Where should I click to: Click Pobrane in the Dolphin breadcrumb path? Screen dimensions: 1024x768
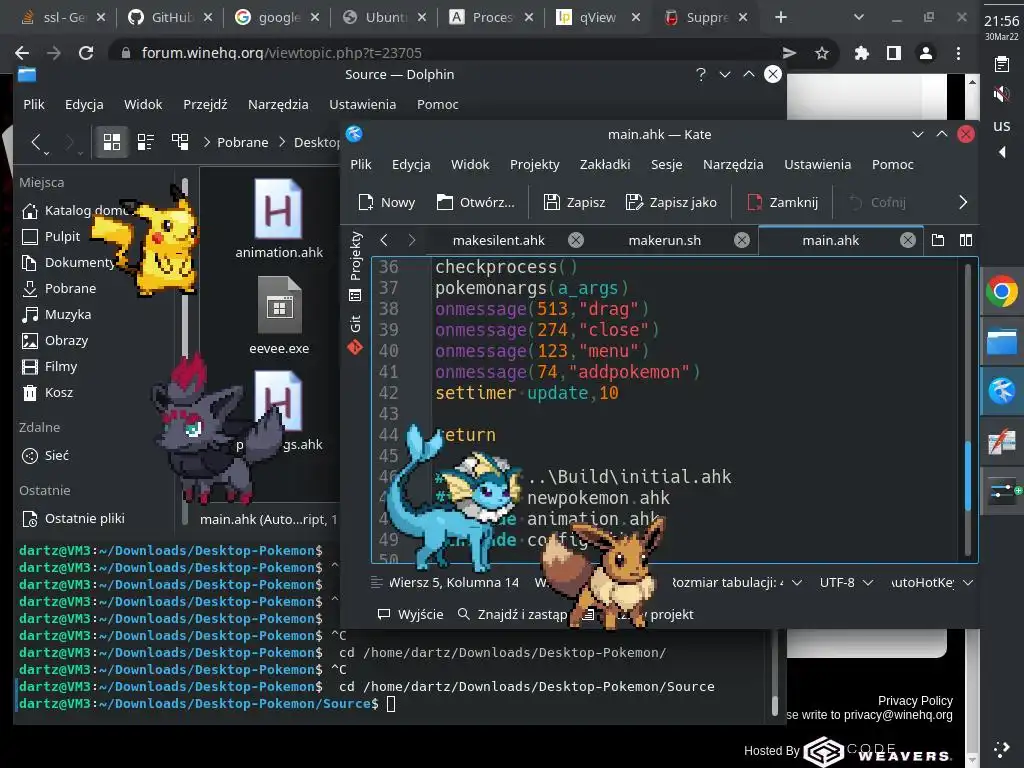click(x=242, y=142)
